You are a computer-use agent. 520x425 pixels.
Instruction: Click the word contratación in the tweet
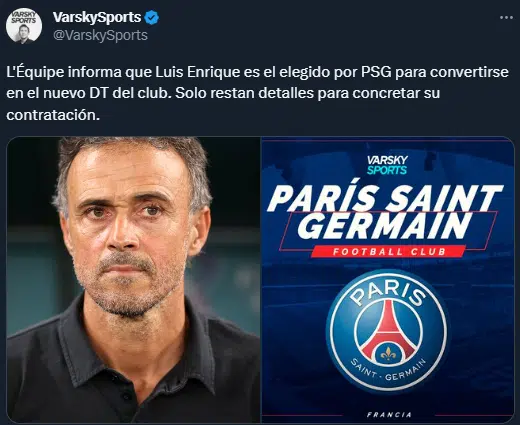pos(53,115)
